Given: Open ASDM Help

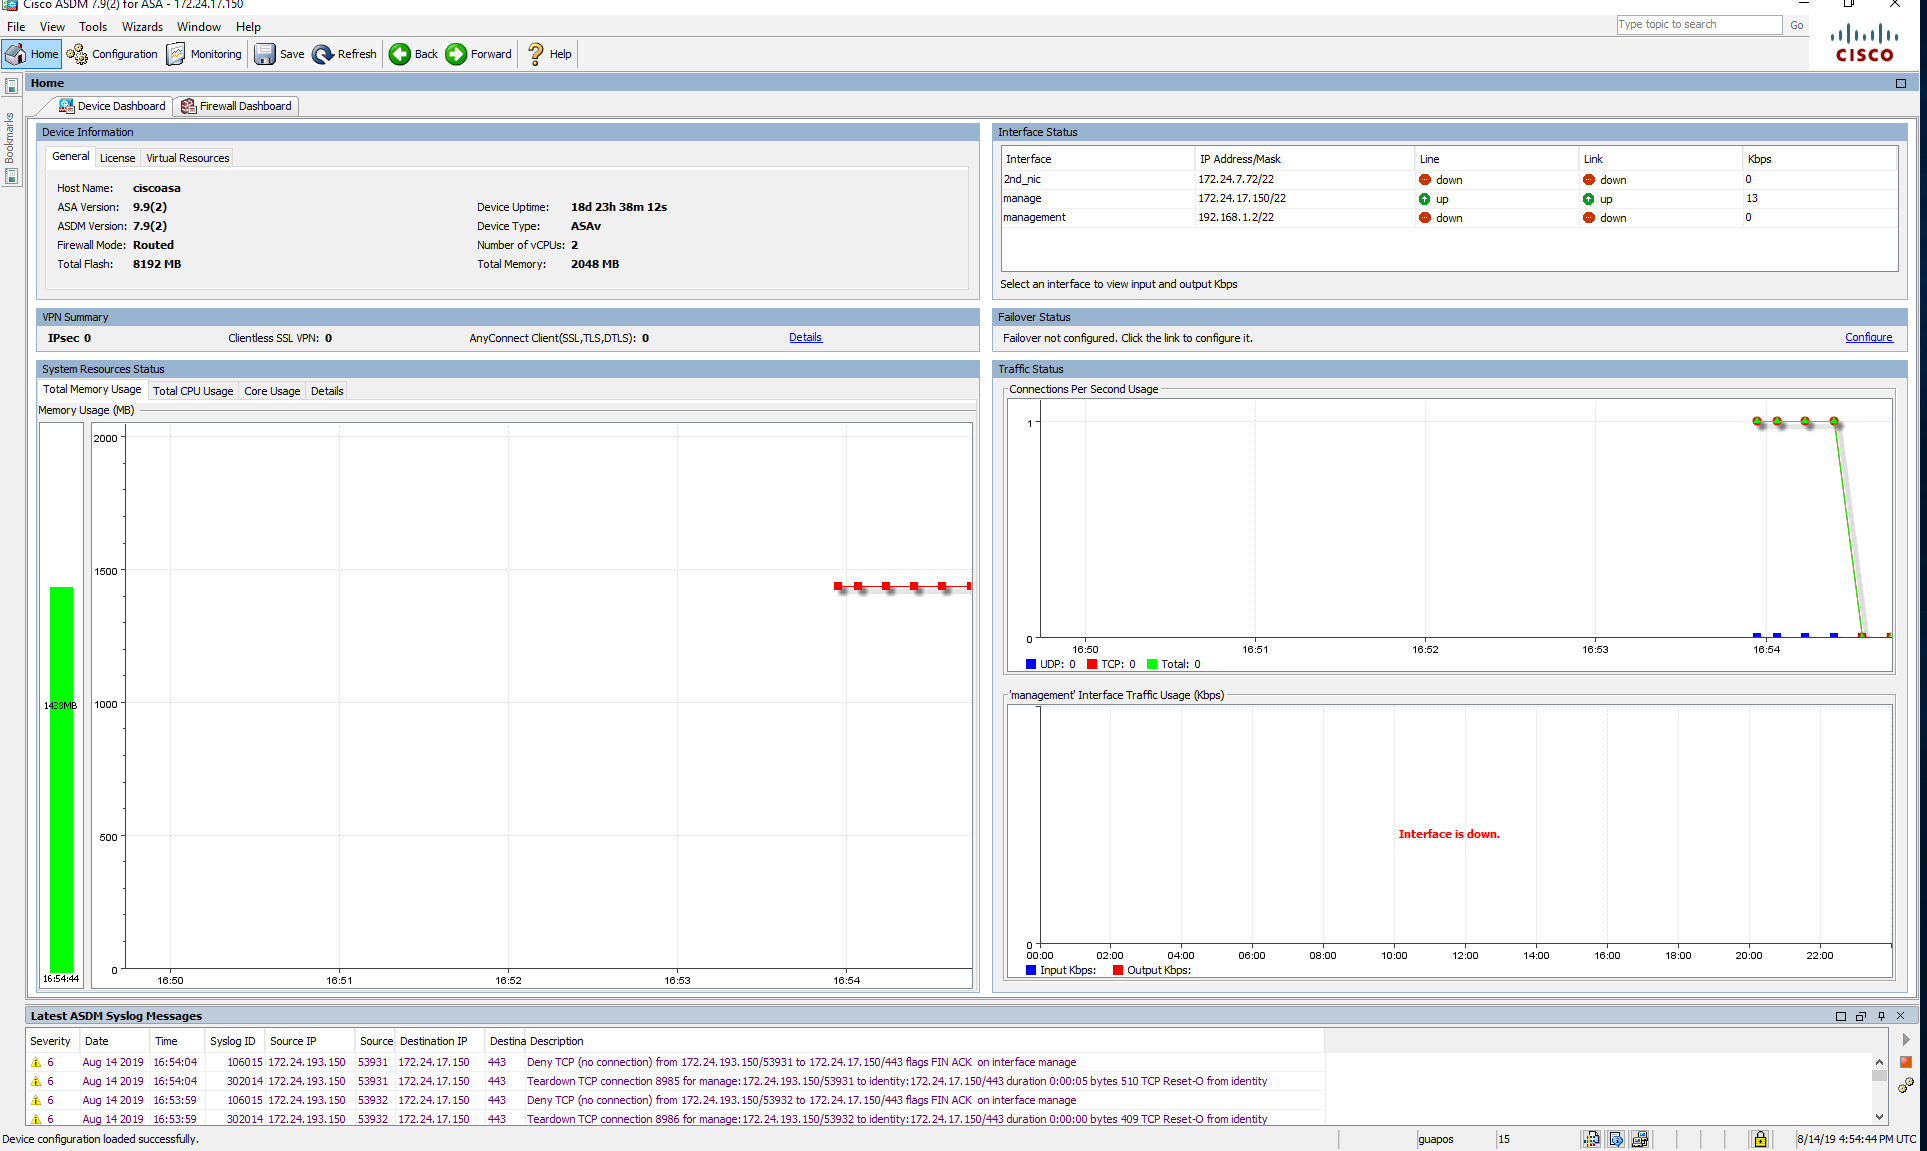Looking at the screenshot, I should pos(548,54).
